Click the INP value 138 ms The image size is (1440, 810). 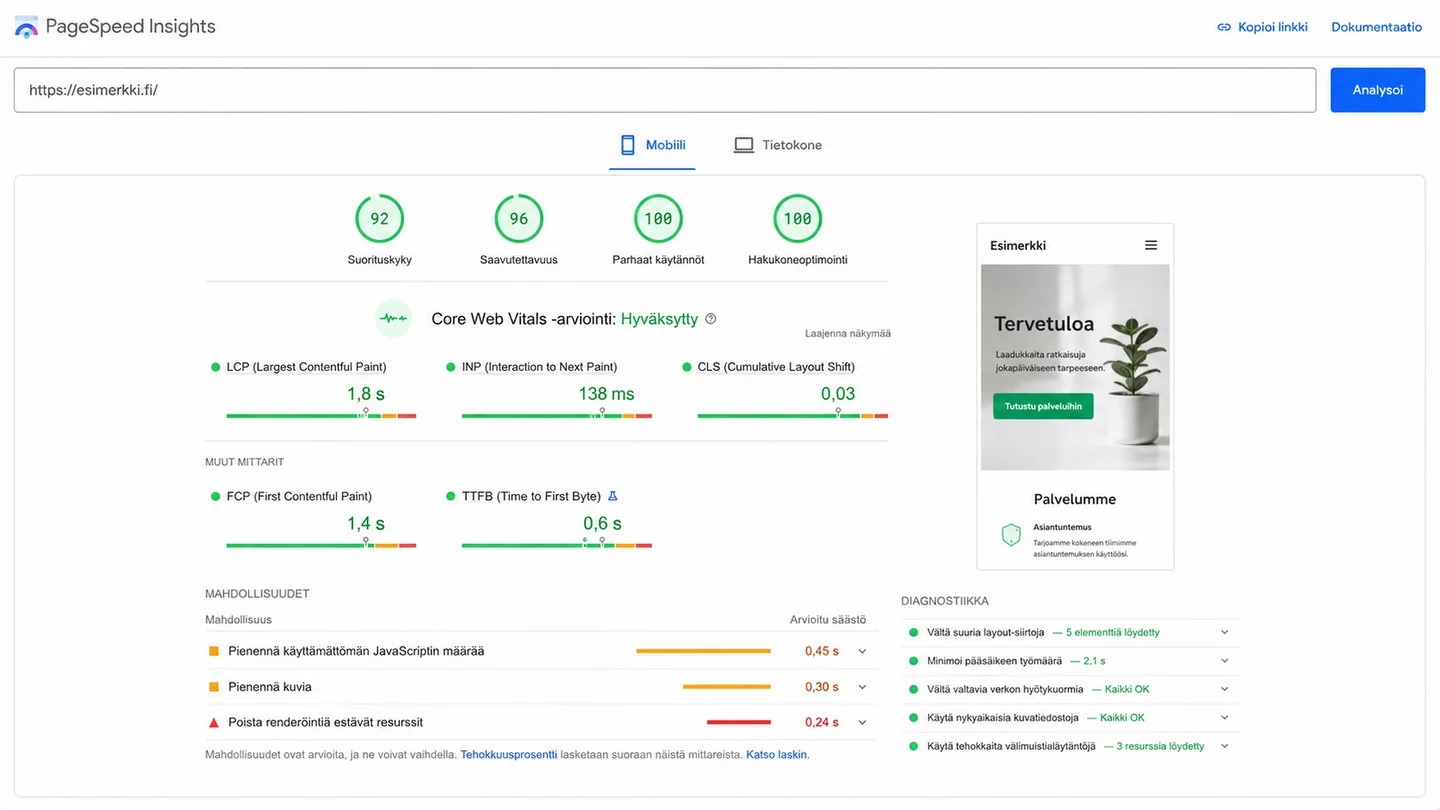[606, 394]
